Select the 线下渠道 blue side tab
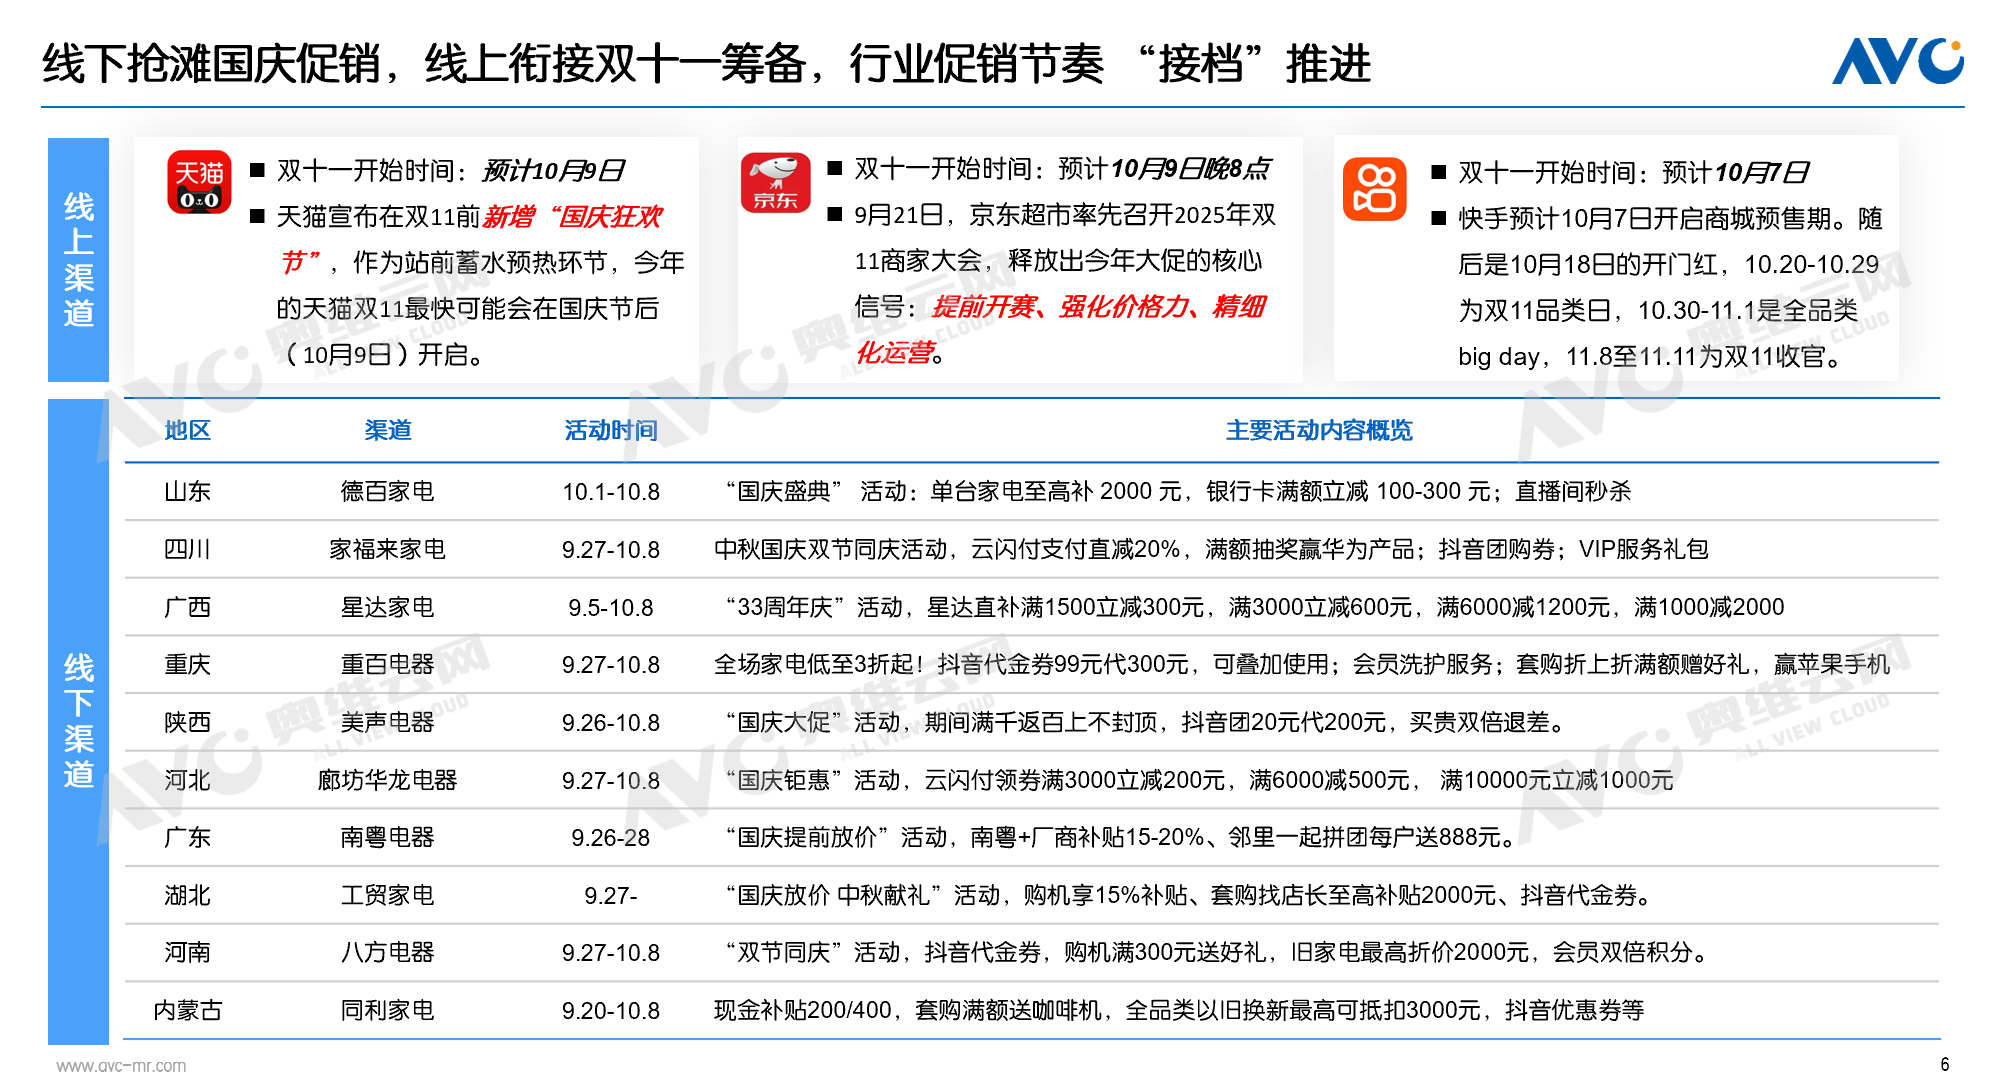 [78, 720]
